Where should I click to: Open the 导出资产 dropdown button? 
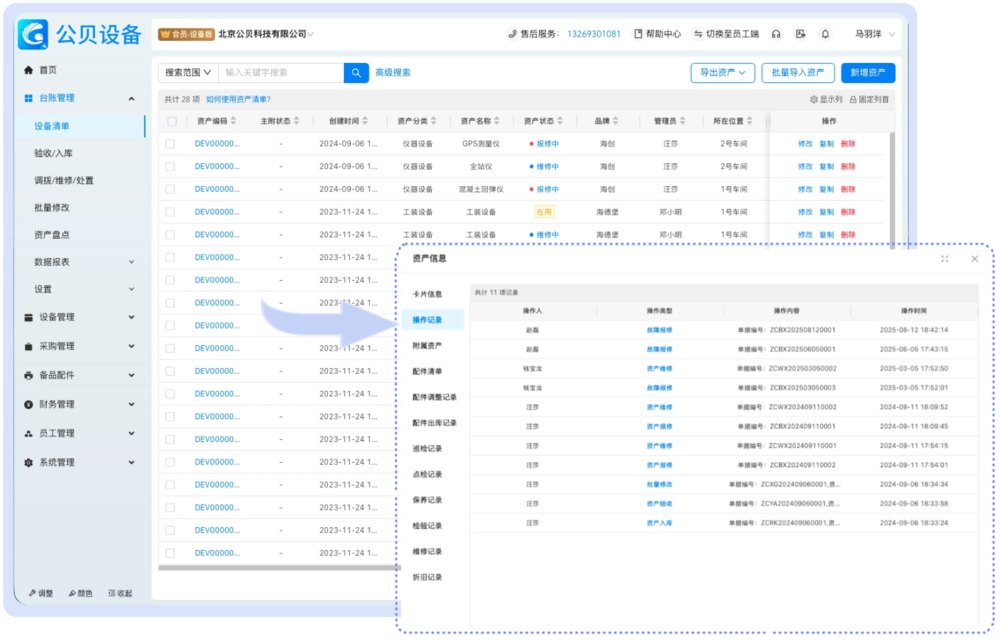[x=722, y=73]
